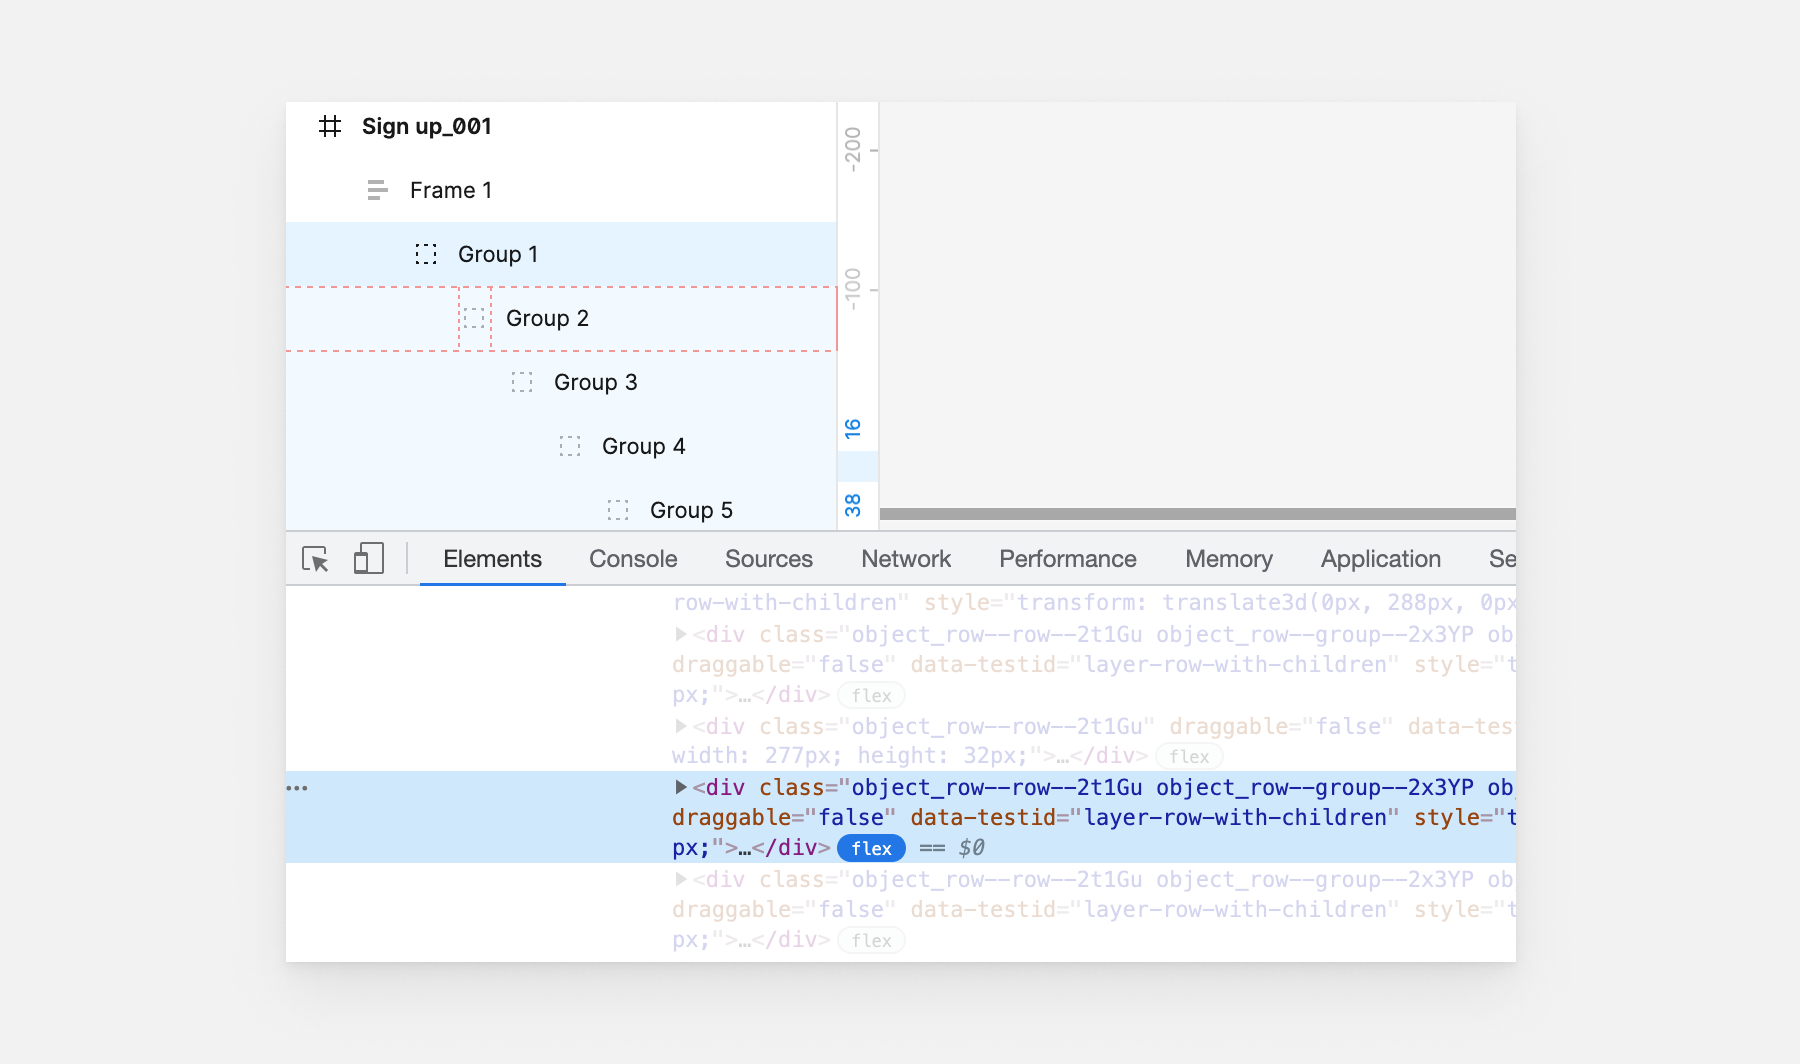Click the horizontal canvas scrollbar
1800x1064 pixels.
pyautogui.click(x=1197, y=514)
